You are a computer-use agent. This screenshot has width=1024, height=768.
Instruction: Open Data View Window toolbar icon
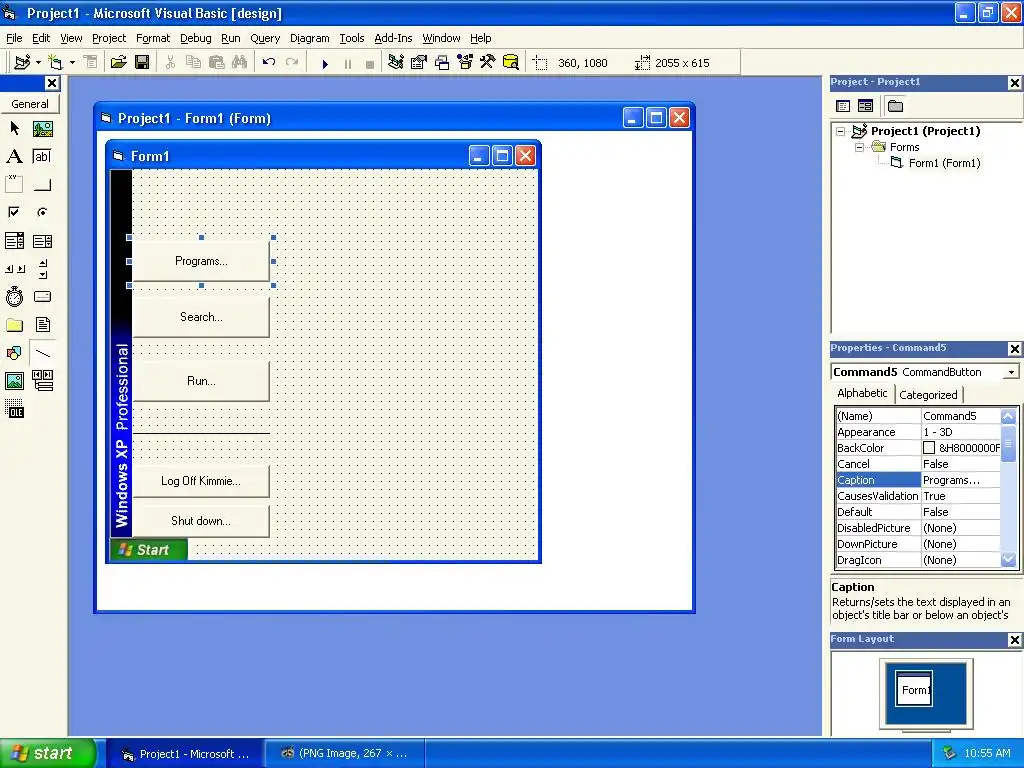click(511, 63)
